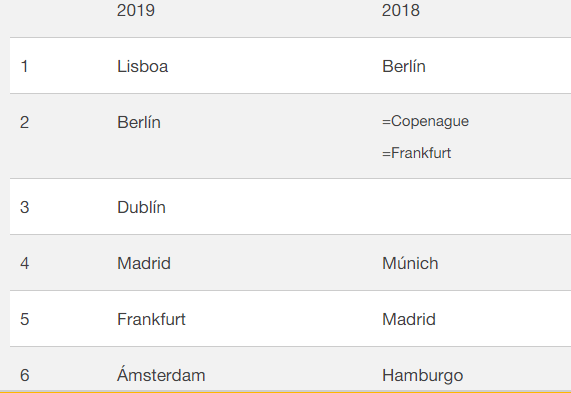Select rank number 4 cell
The width and height of the screenshot is (571, 393).
pyautogui.click(x=24, y=263)
